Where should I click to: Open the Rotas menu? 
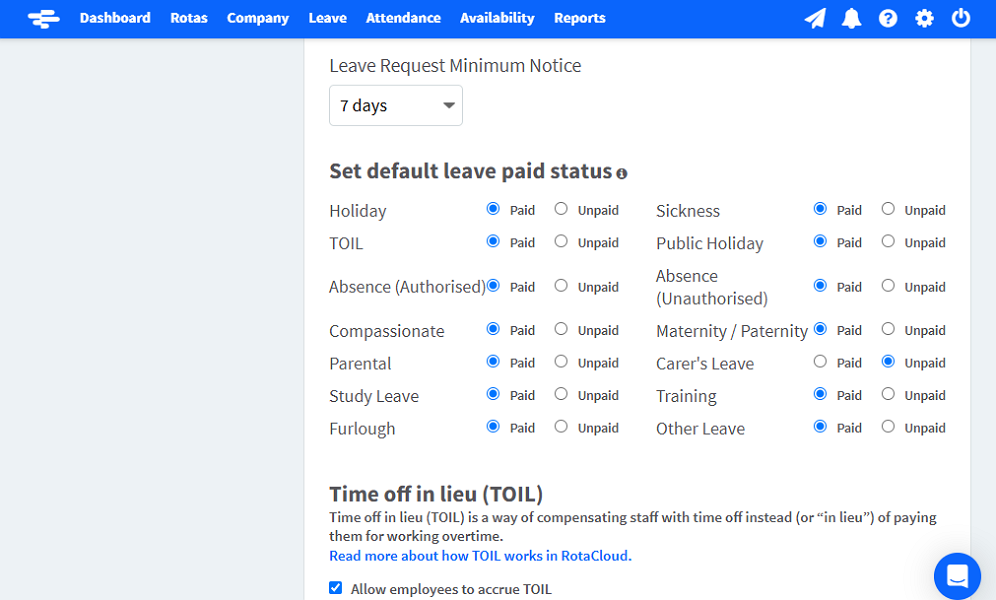189,18
